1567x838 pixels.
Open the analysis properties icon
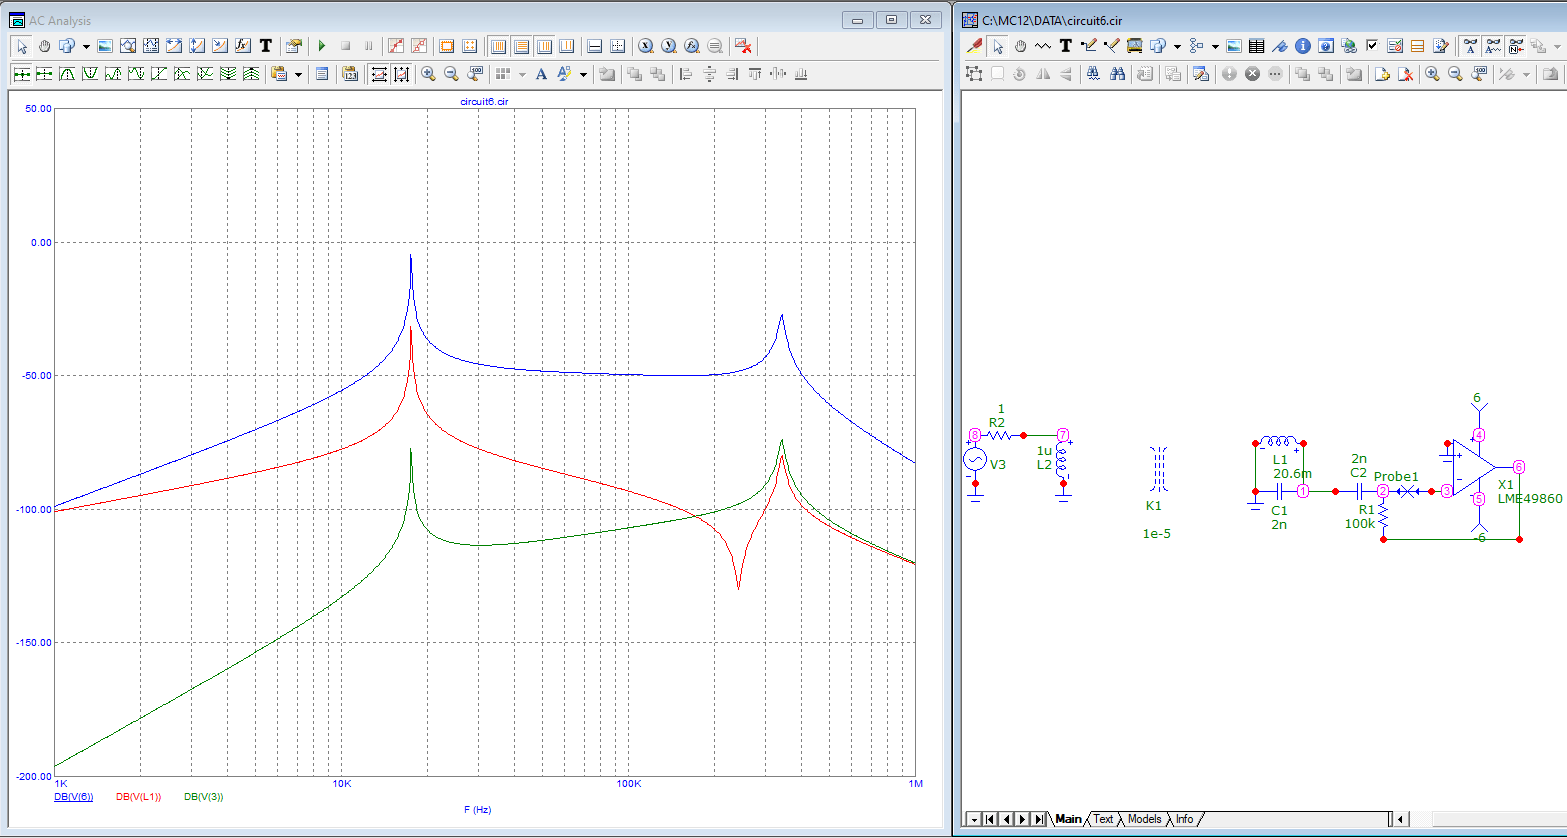[x=294, y=46]
